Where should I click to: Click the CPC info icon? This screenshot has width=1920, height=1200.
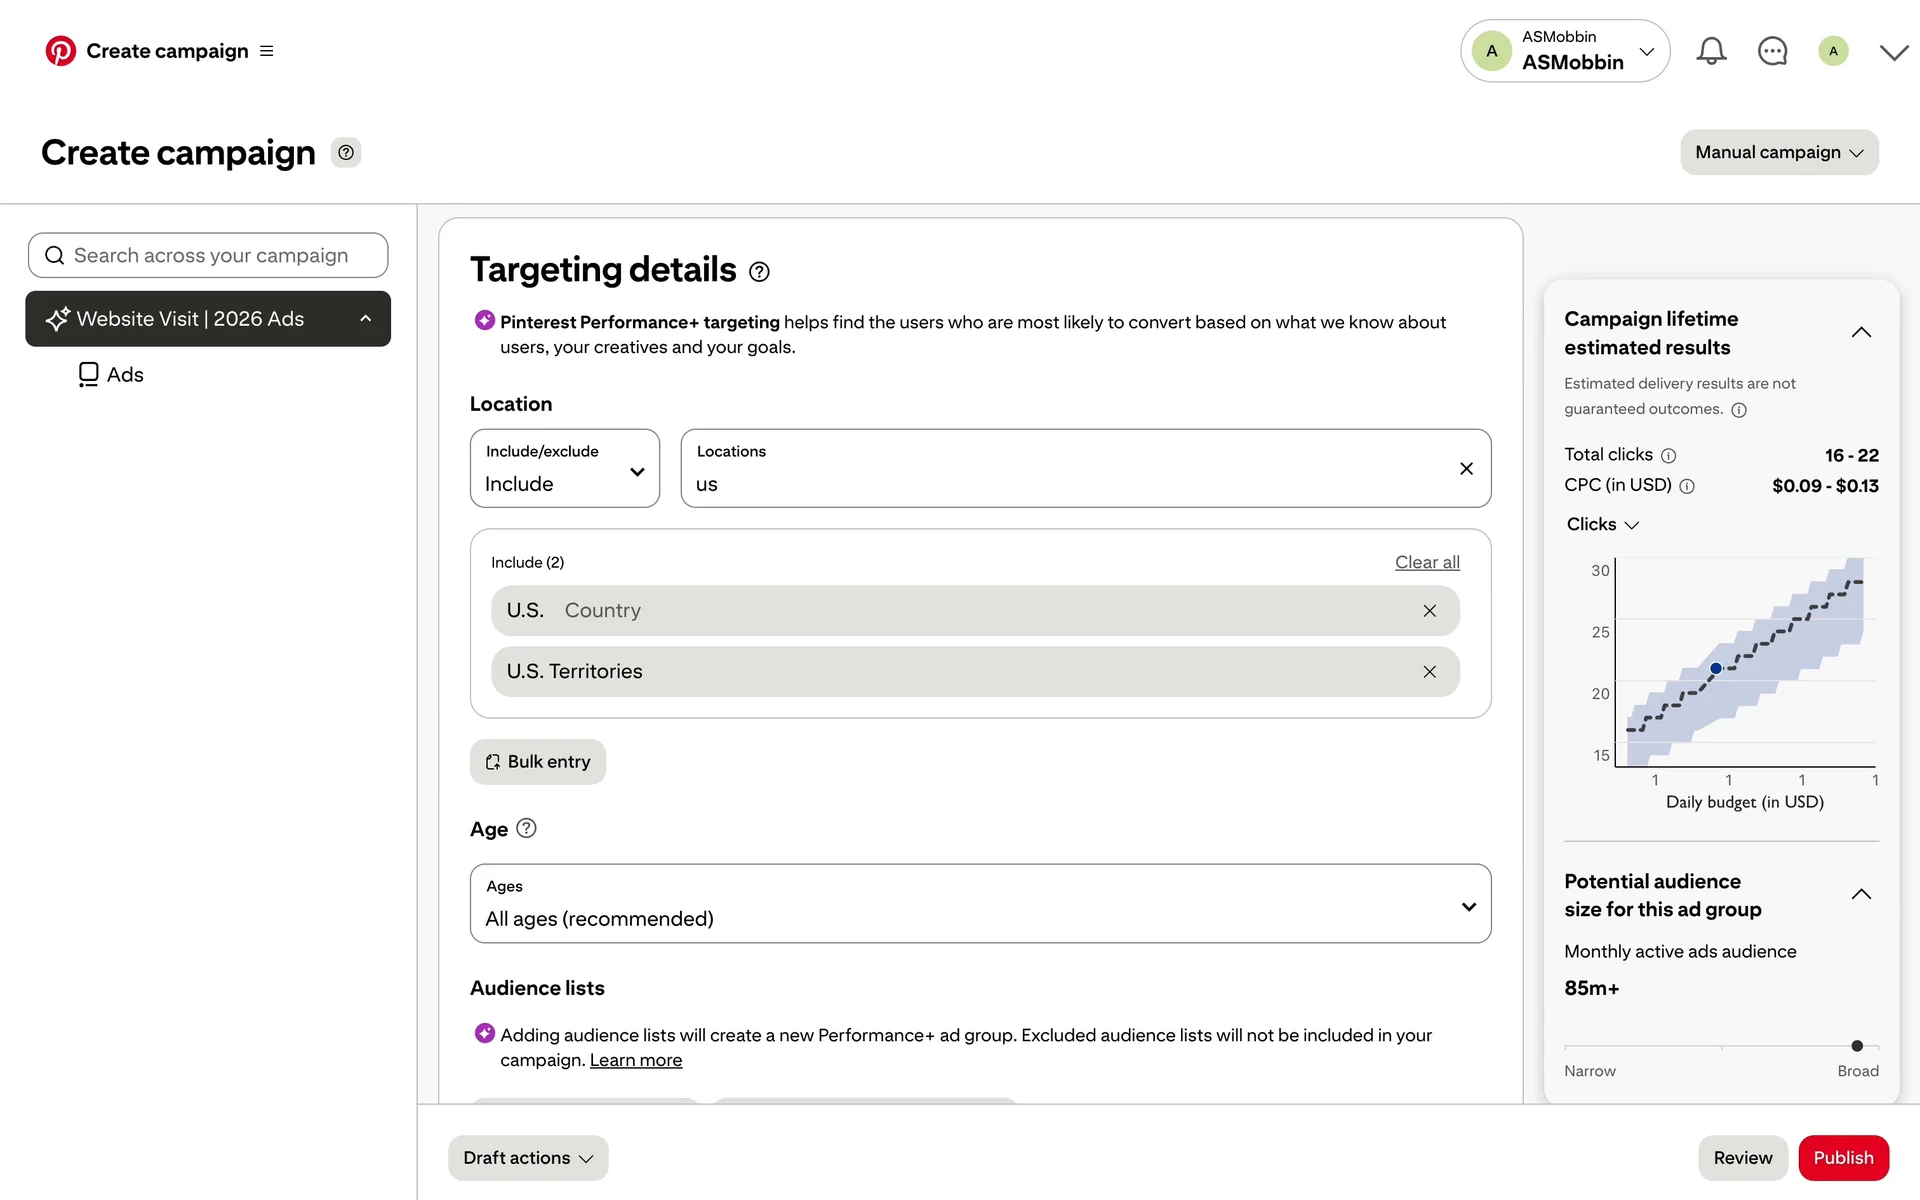[1687, 487]
